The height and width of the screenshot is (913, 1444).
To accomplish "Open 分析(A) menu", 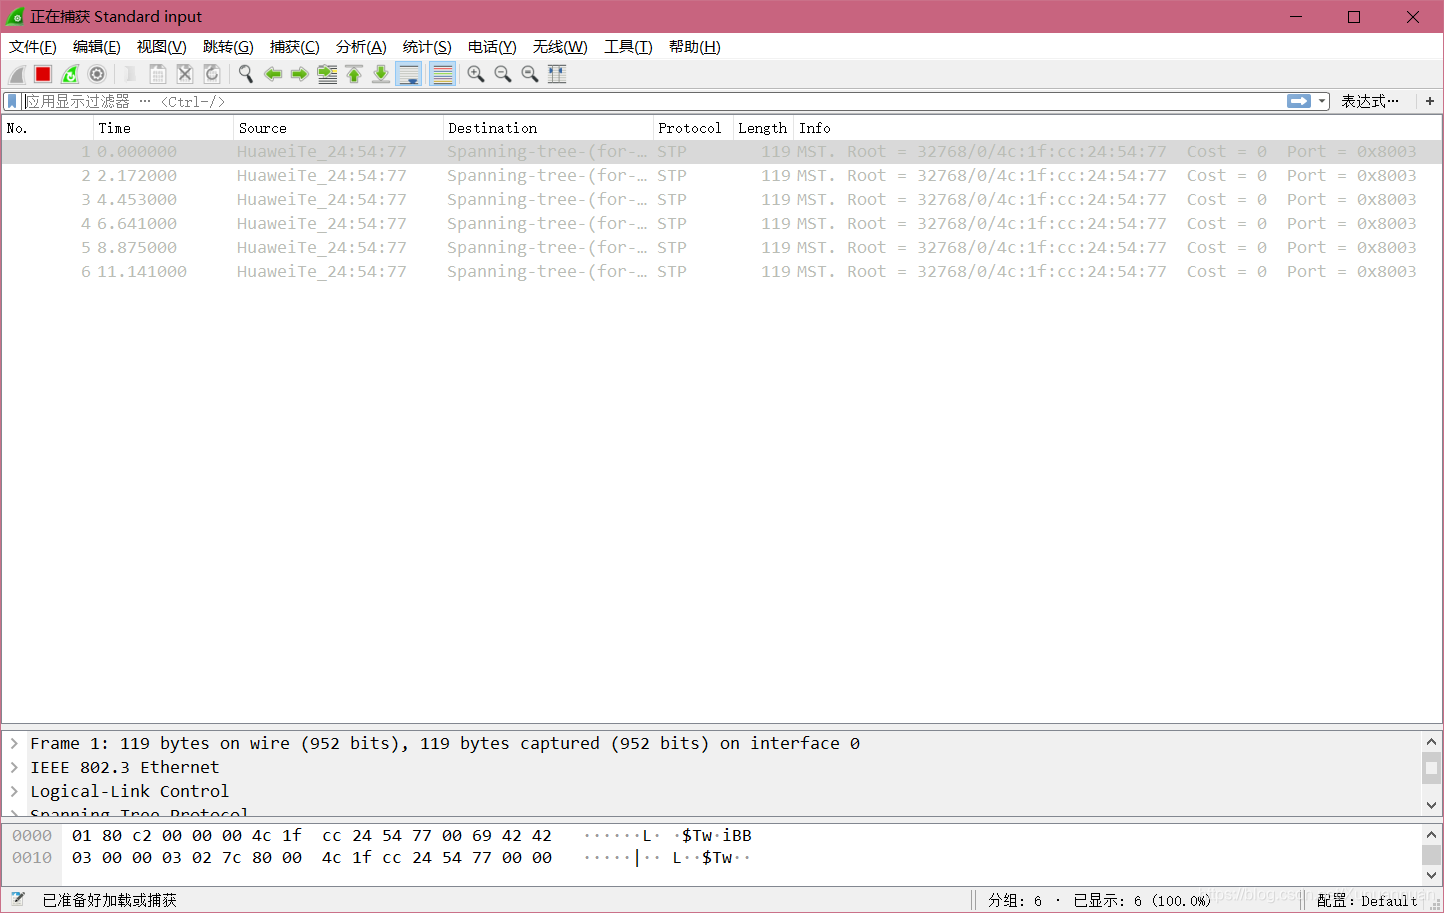I will coord(361,47).
